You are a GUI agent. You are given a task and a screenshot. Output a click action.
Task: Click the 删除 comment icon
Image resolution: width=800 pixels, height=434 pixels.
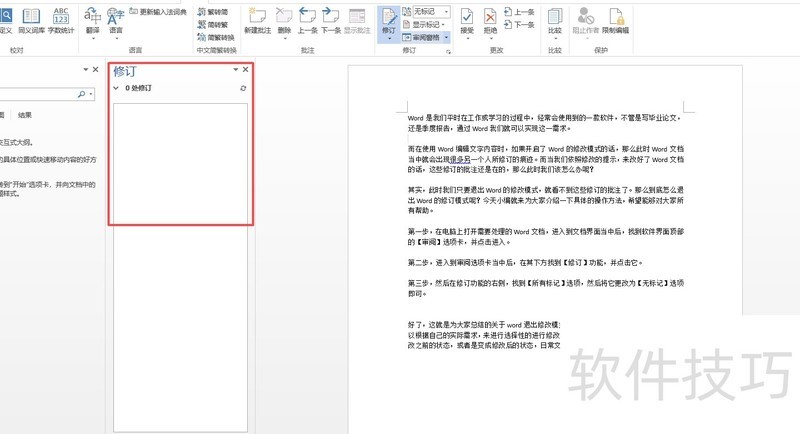[285, 17]
